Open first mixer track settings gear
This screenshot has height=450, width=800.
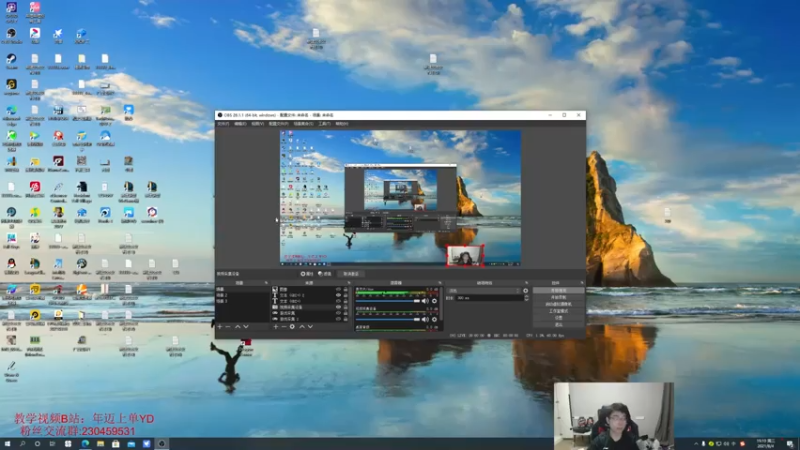tap(434, 301)
